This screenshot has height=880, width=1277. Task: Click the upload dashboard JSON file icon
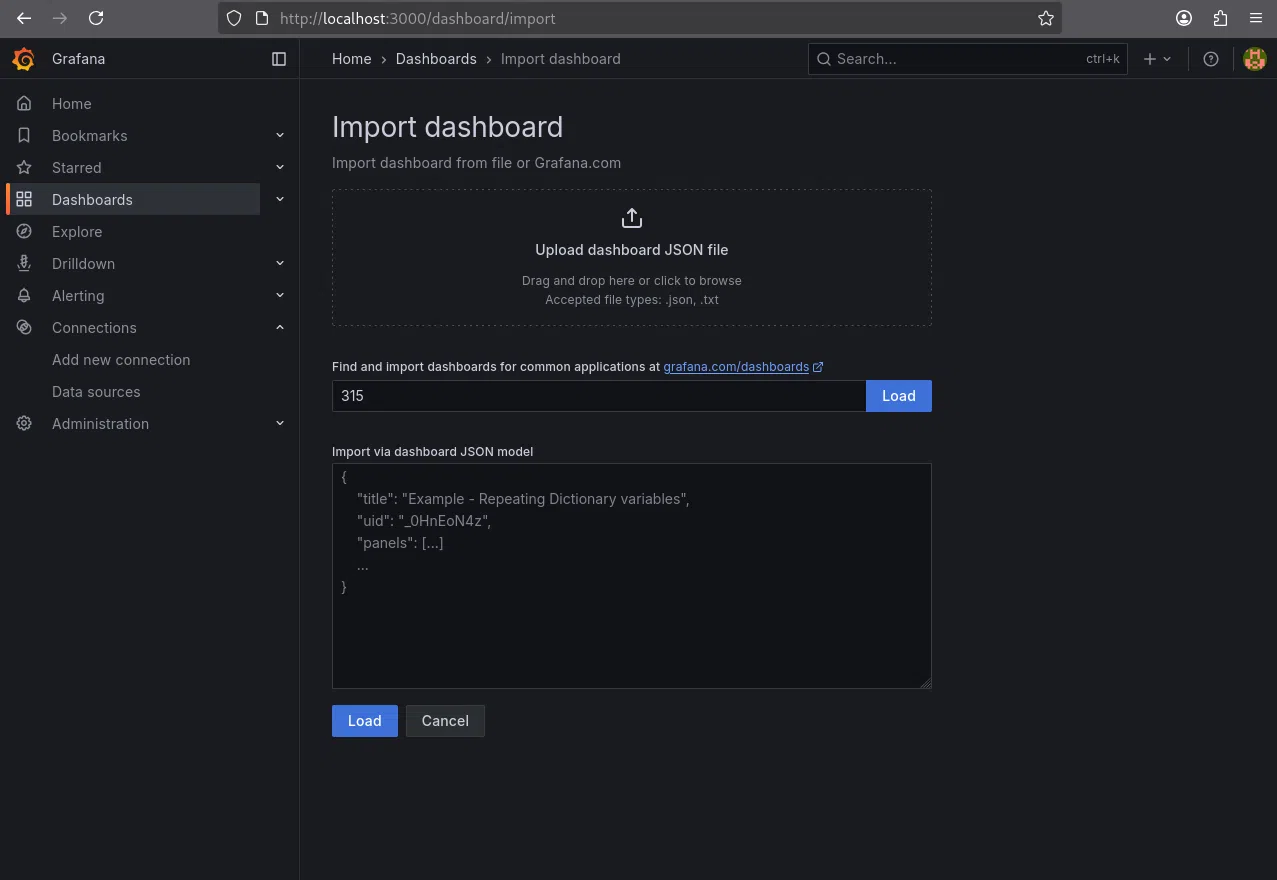pos(632,218)
